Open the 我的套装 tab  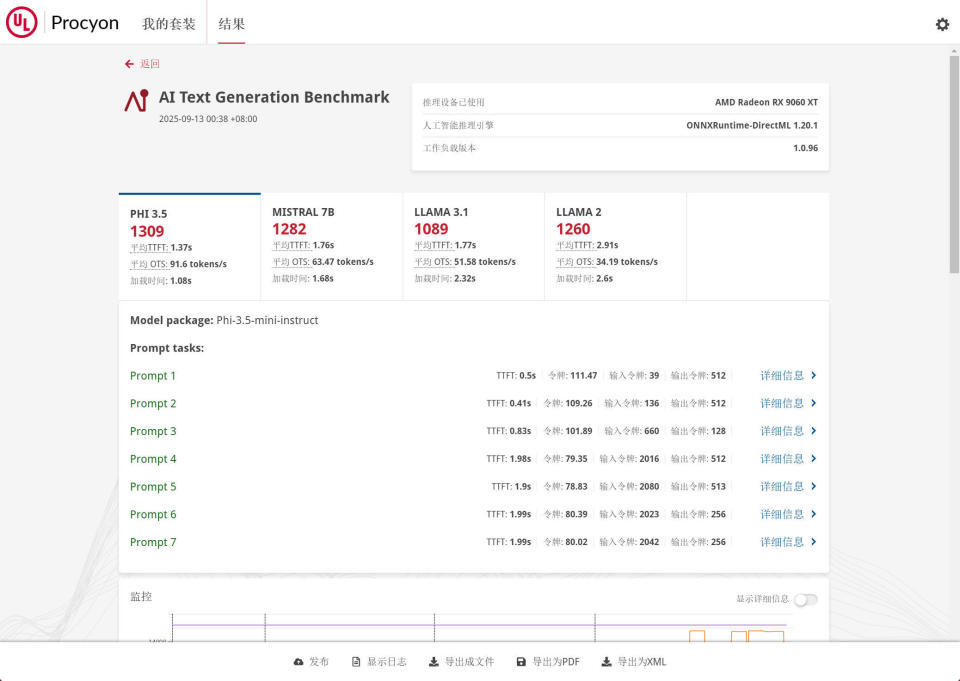168,24
